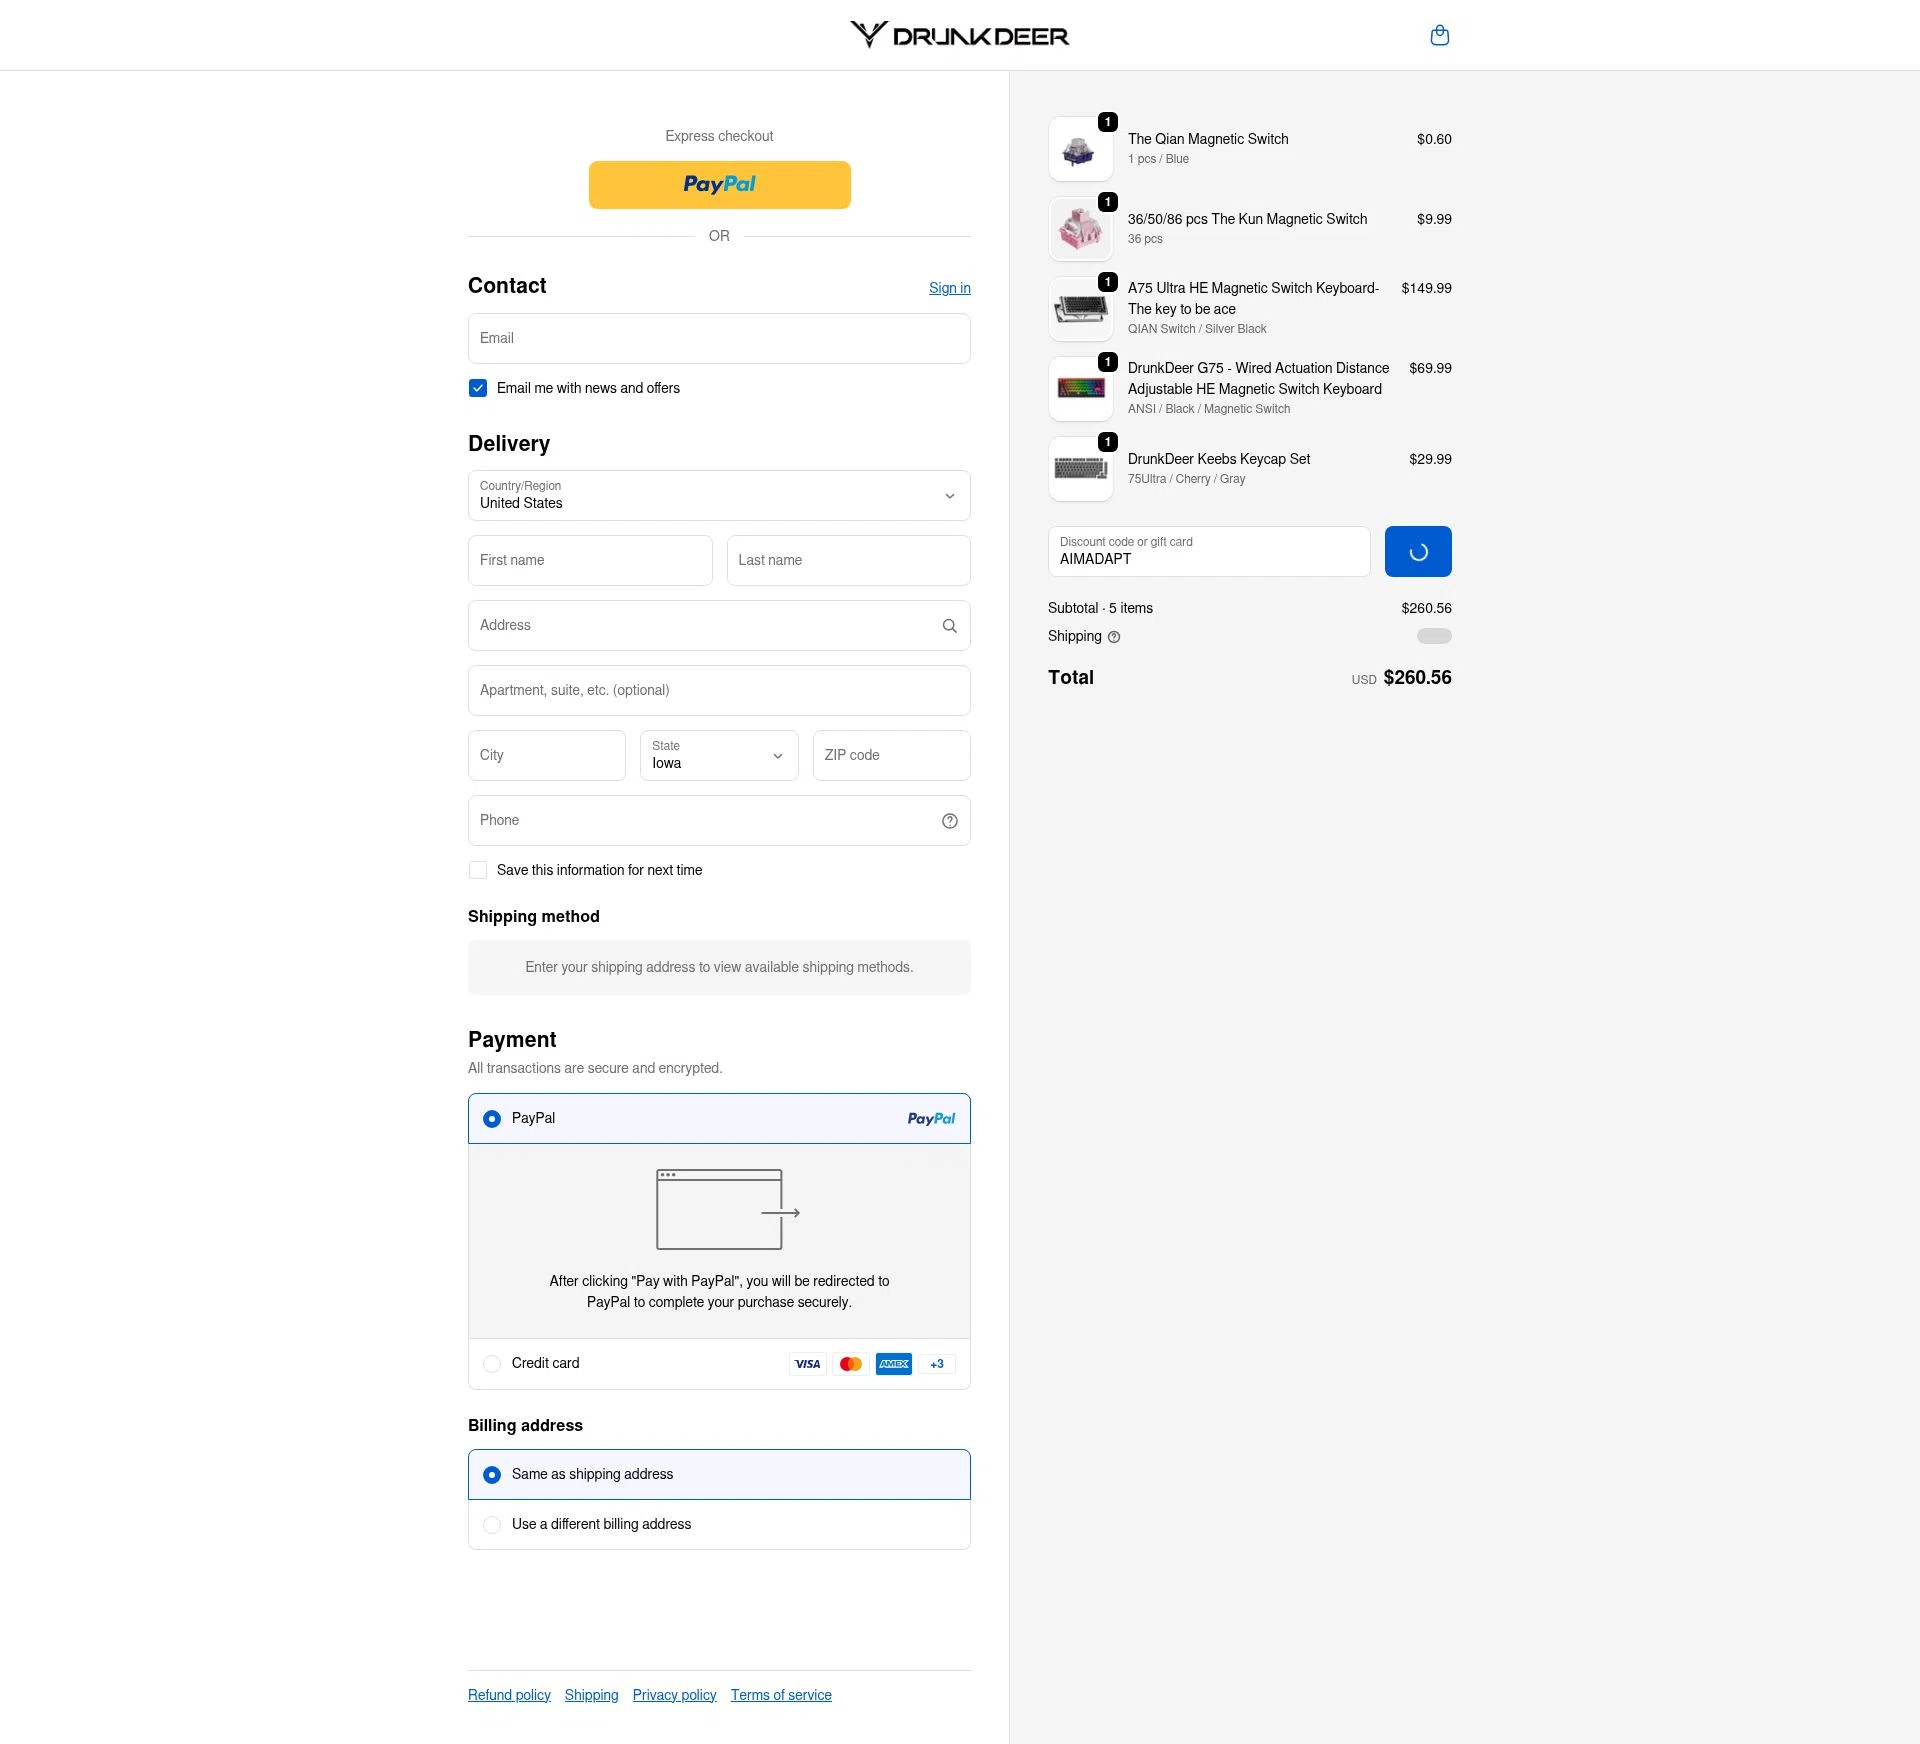Click the Visa card icon
Viewport: 1920px width, 1744px height.
click(807, 1364)
